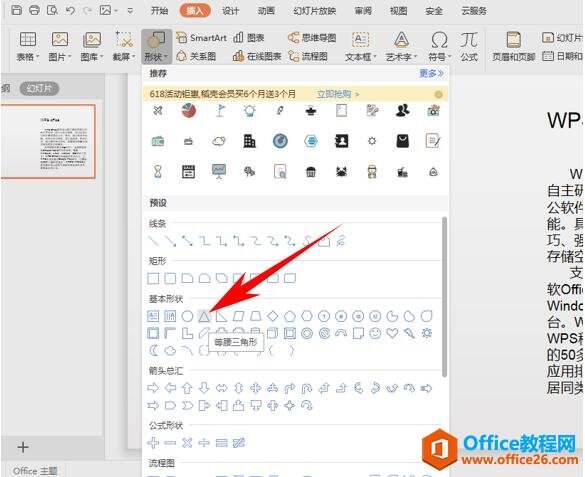The image size is (585, 477).
Task: Select the oval shape in 基本形状
Action: [187, 316]
